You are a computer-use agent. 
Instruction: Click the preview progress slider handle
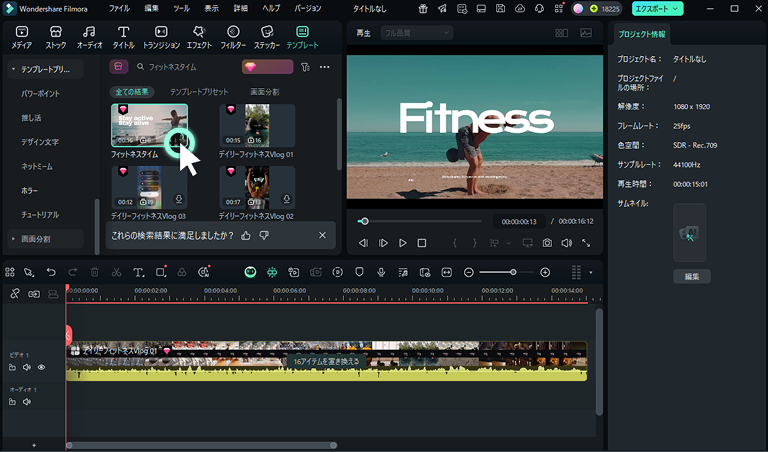click(x=364, y=221)
